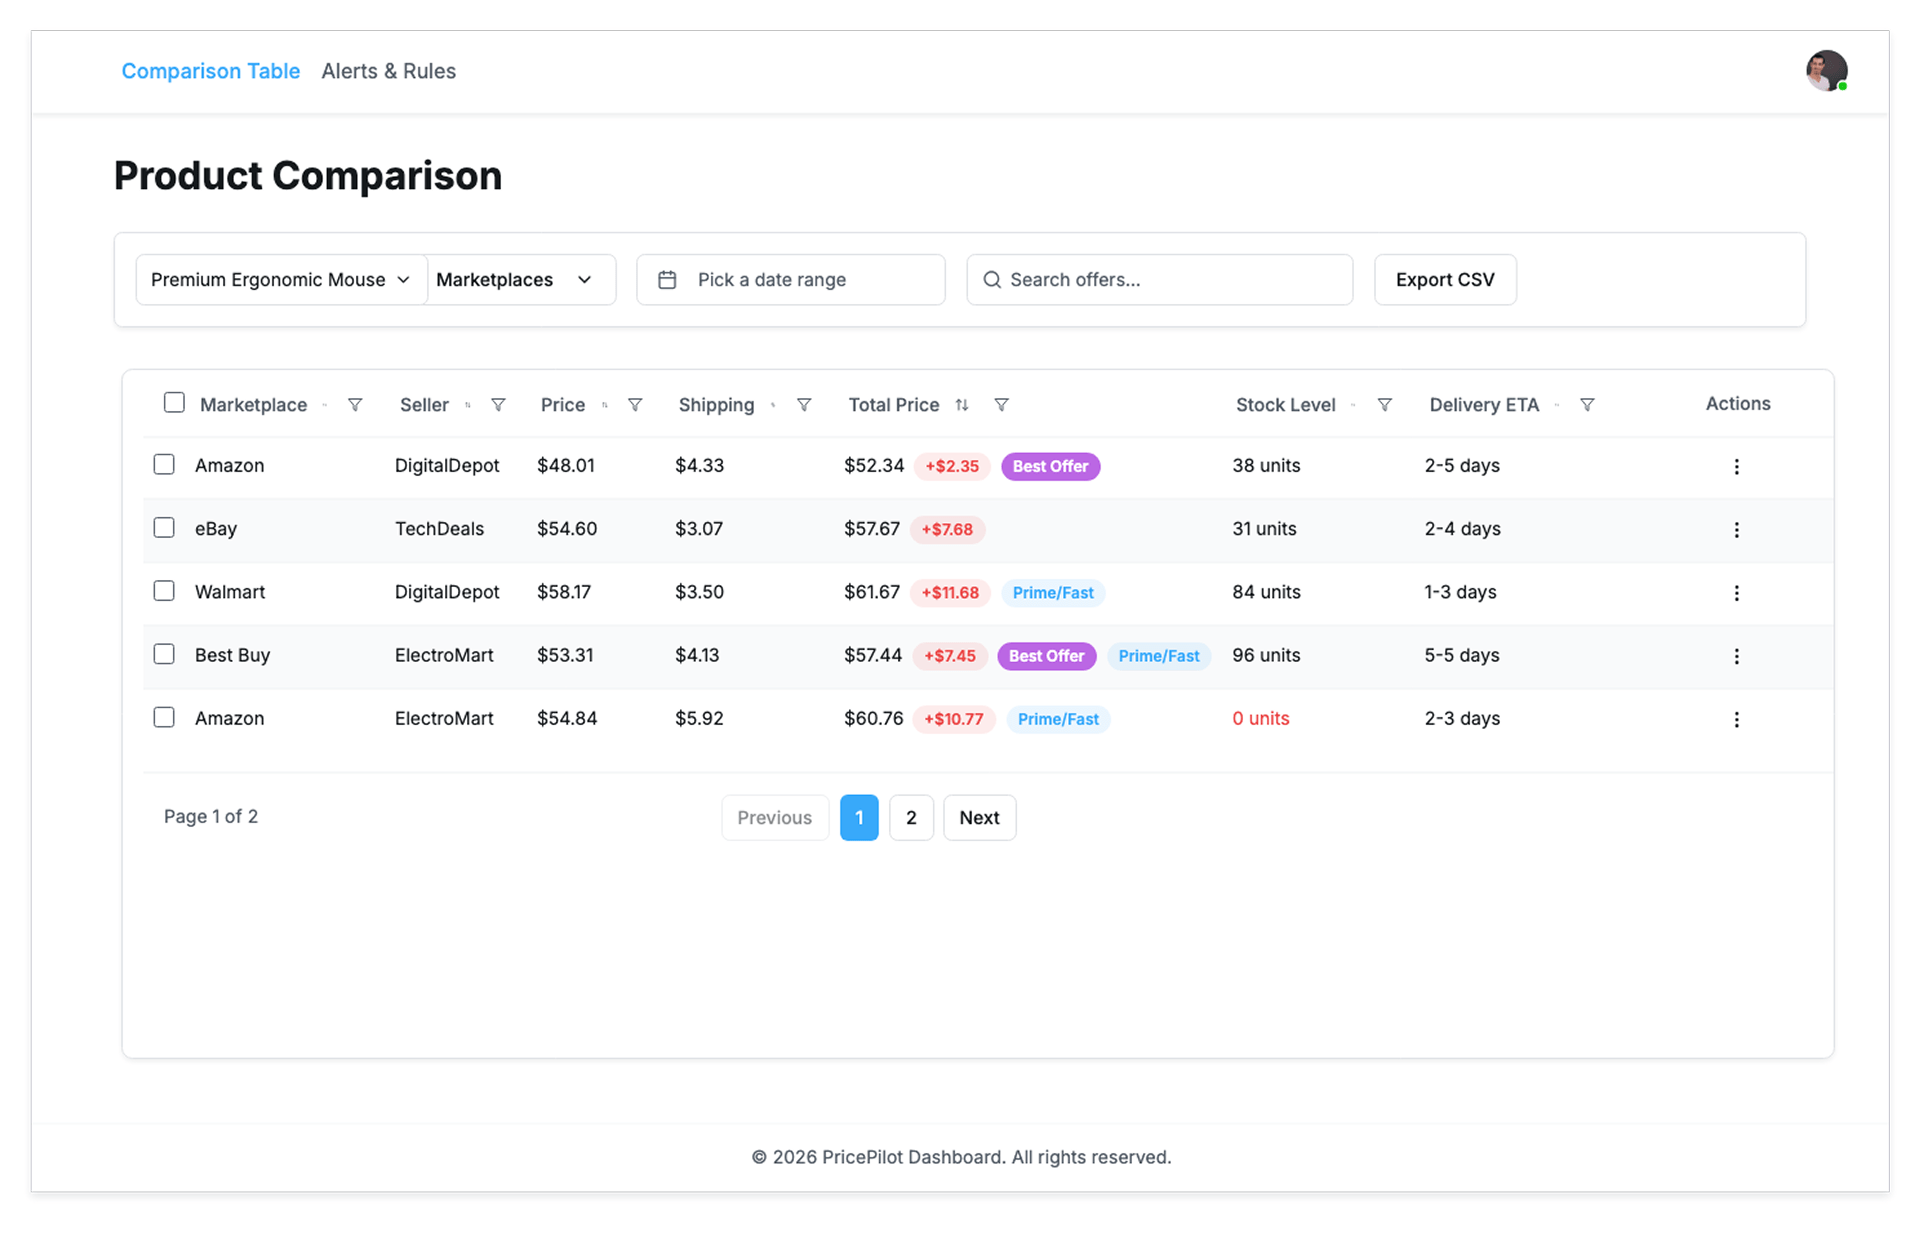
Task: Expand the Premium Ergonomic Mouse dropdown
Action: [281, 280]
